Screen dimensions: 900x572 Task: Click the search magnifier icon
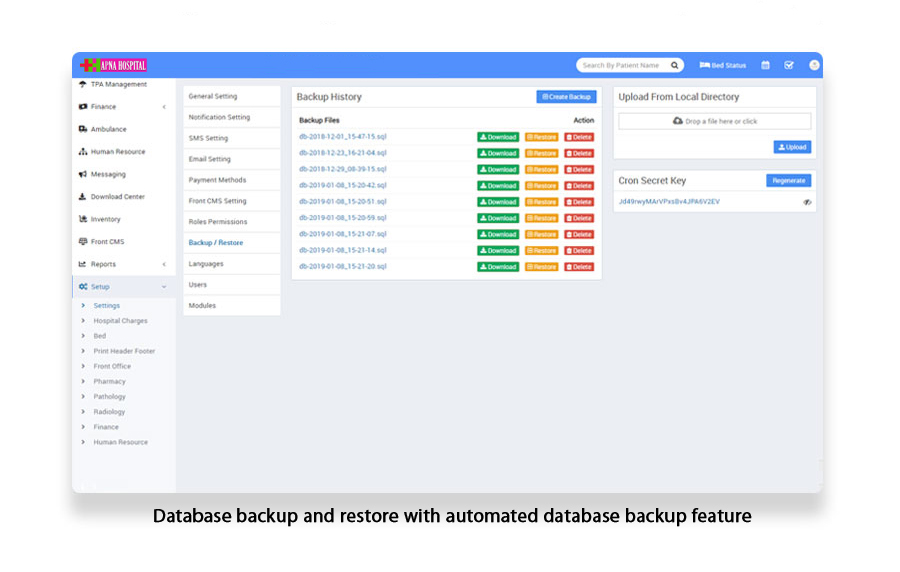click(x=675, y=65)
